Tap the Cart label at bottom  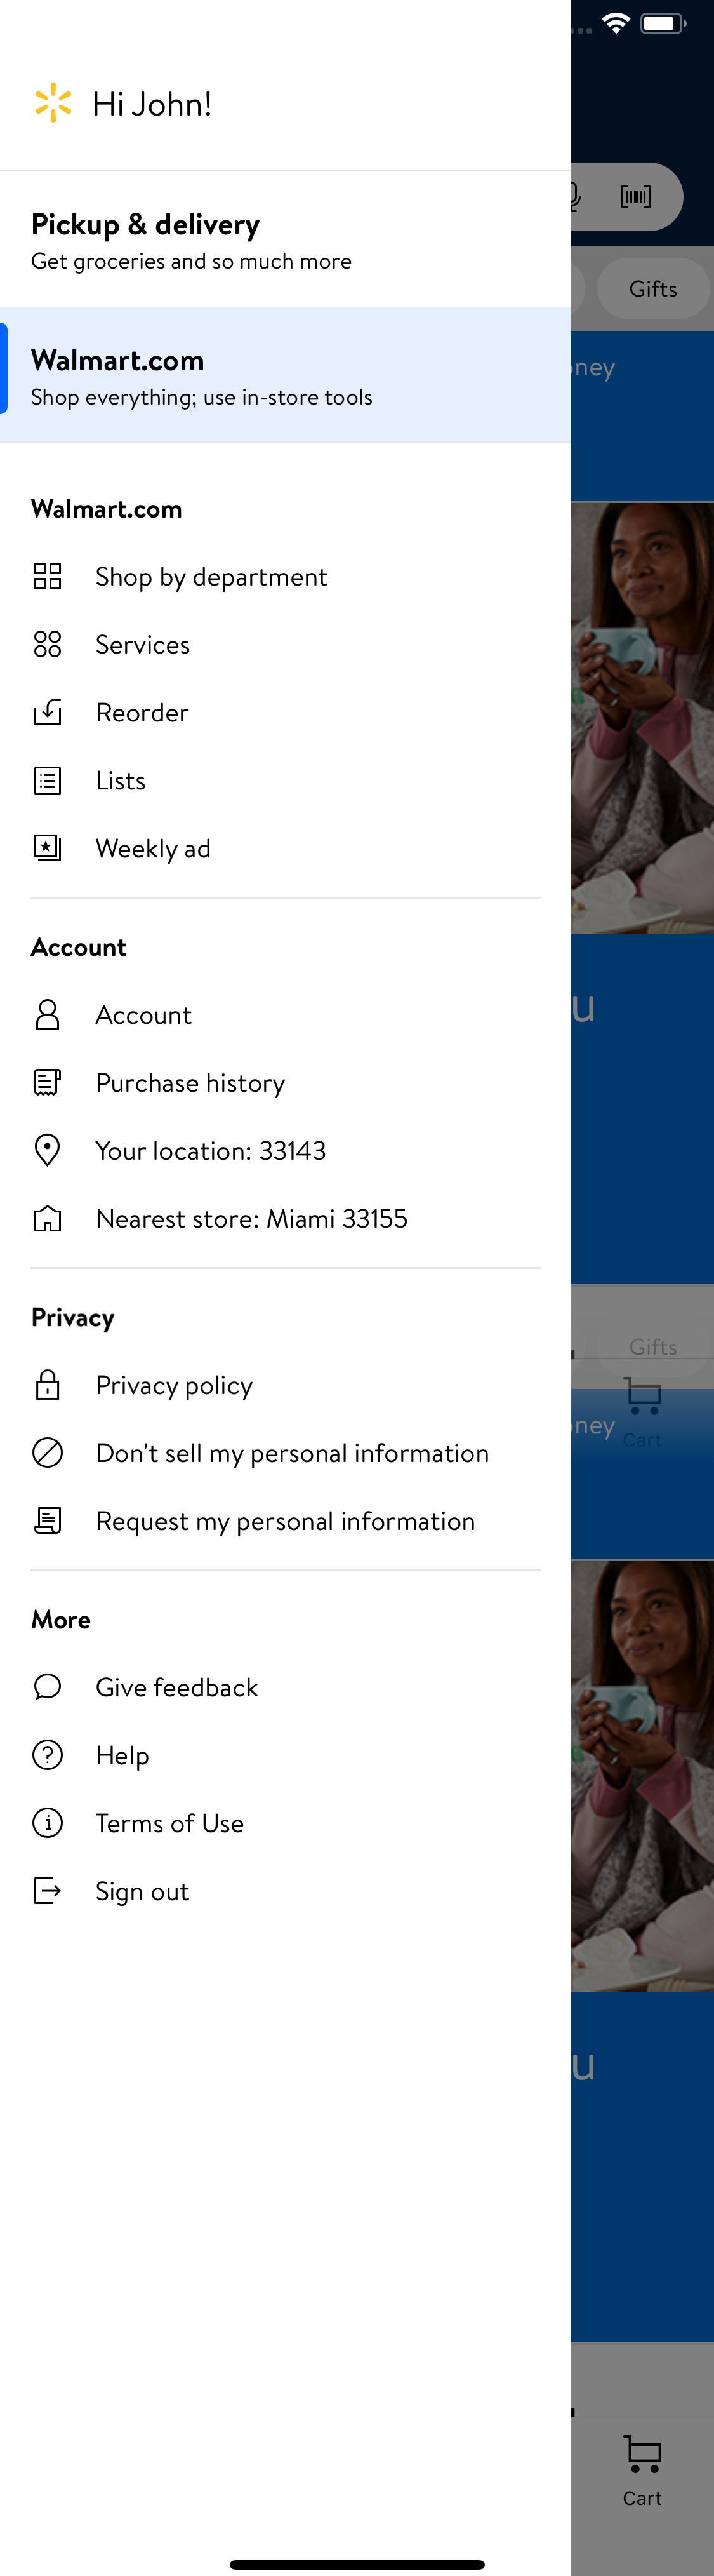tap(642, 2497)
